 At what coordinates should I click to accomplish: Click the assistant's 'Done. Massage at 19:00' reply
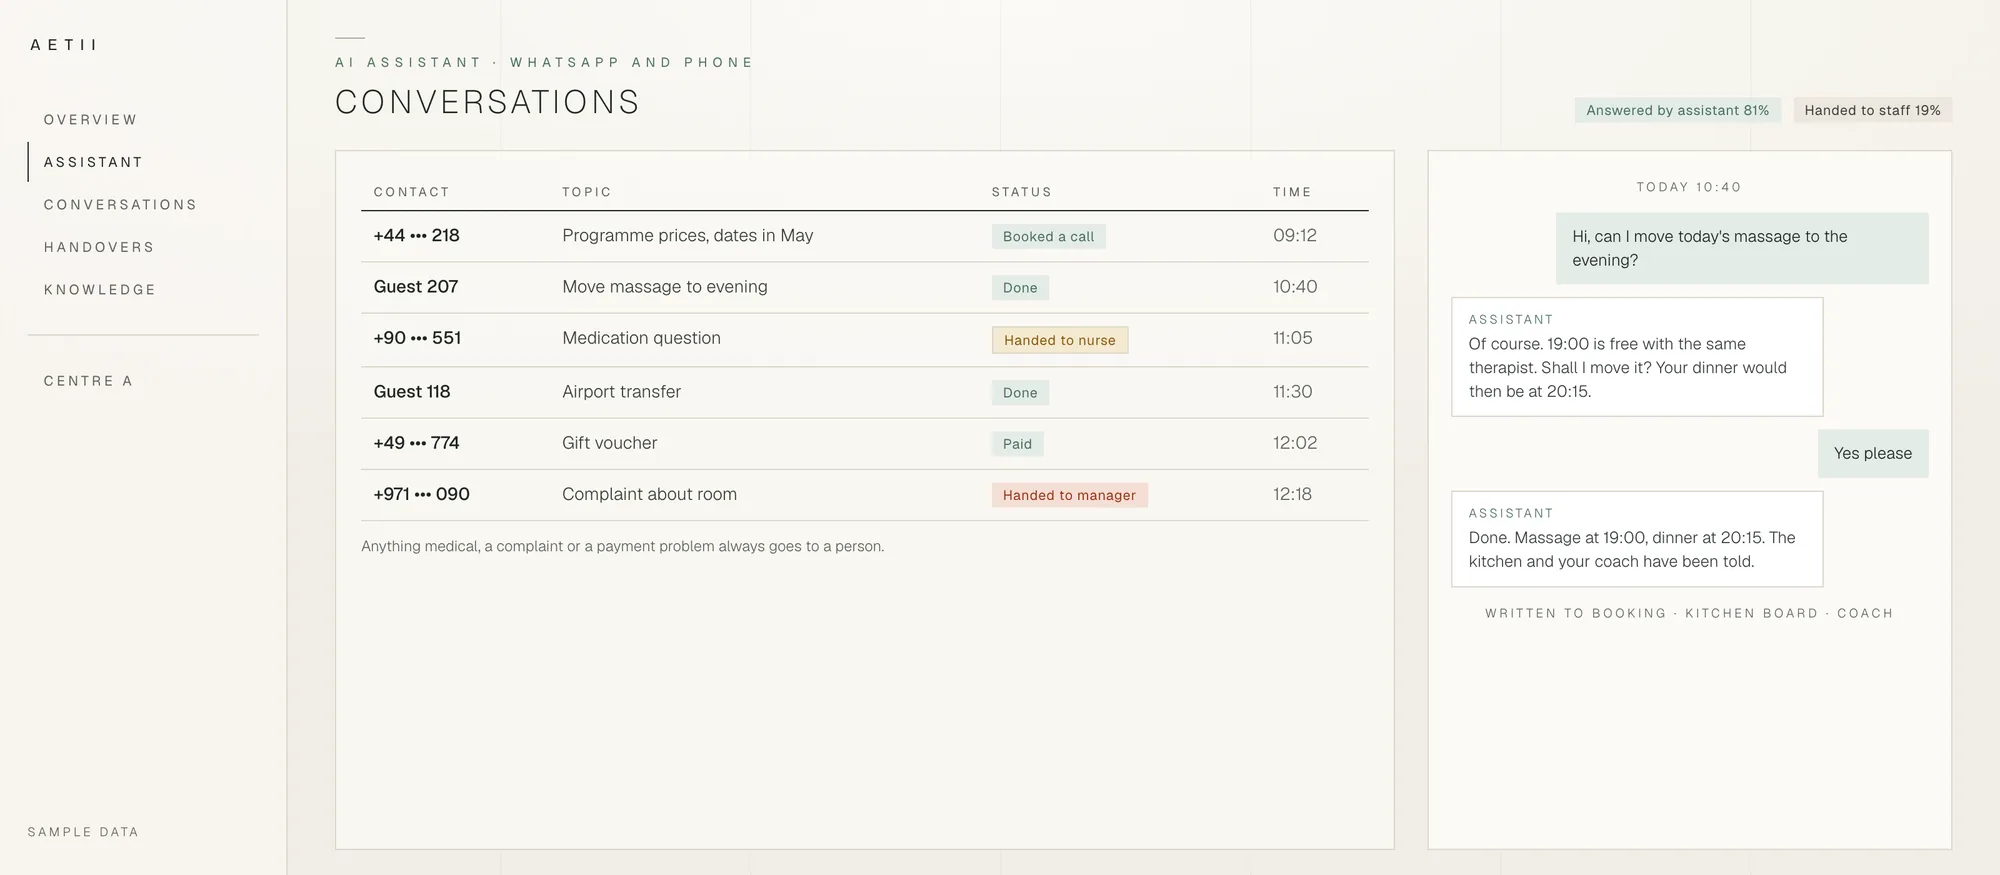(1637, 539)
